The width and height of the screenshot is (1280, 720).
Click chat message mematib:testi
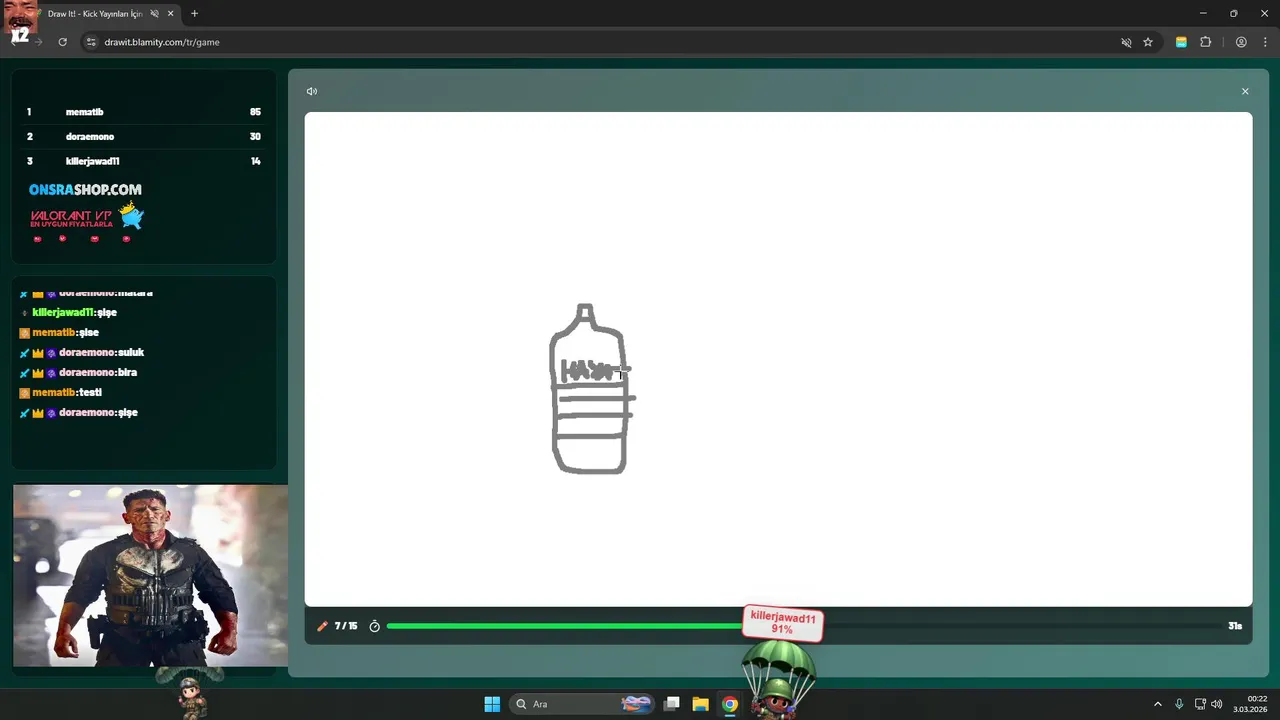pos(67,392)
